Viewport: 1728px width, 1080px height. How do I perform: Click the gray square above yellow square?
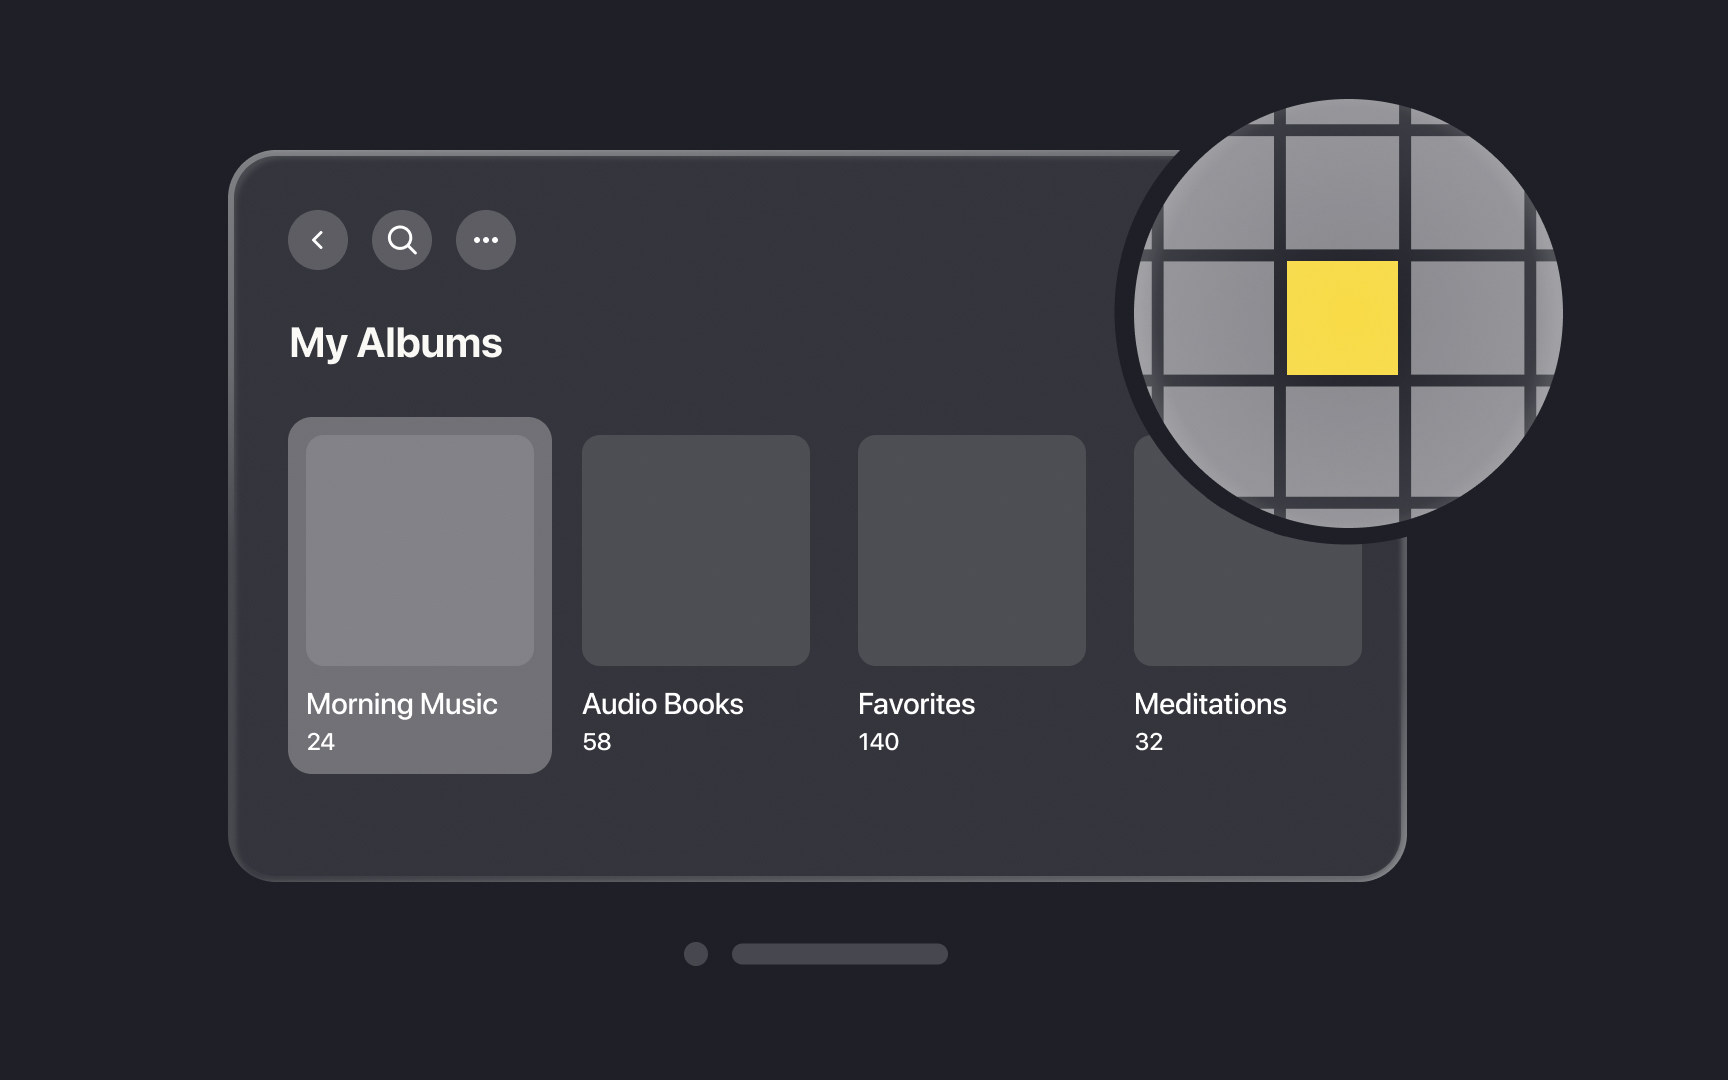click(x=1342, y=192)
